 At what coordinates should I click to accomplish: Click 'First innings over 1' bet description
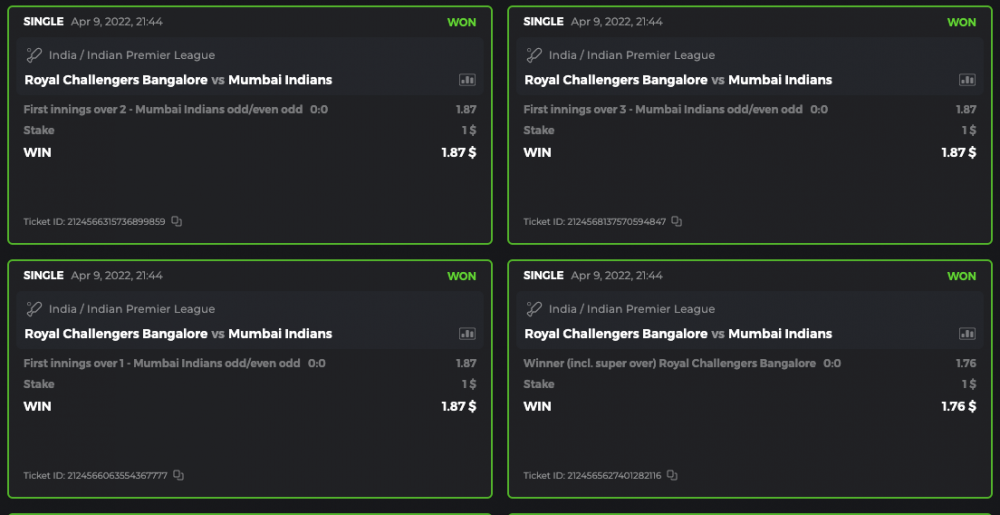coord(162,363)
